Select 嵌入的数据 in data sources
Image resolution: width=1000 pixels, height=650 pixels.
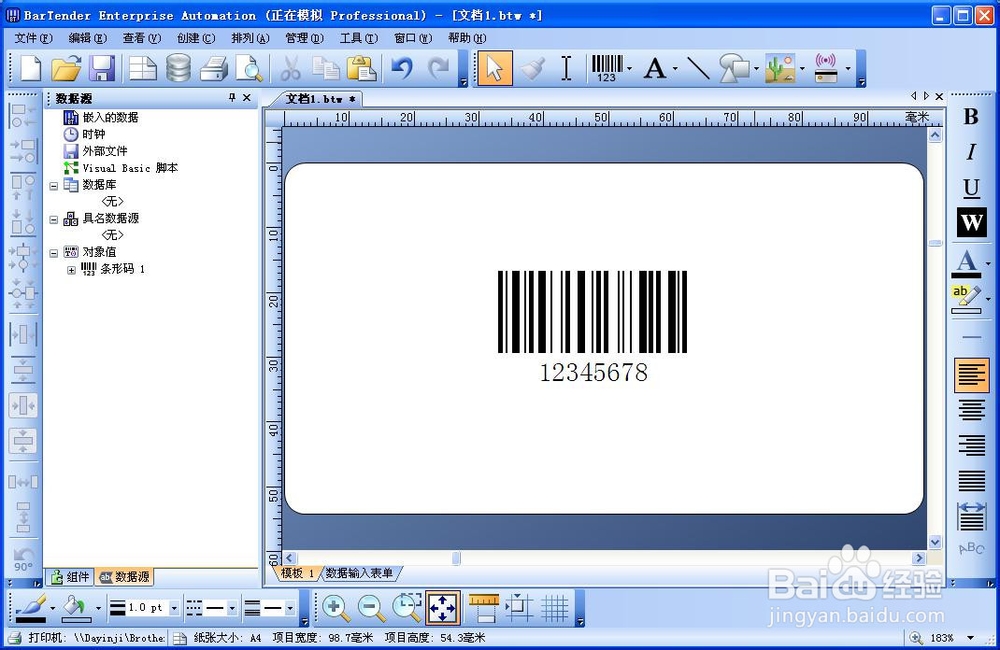coord(101,117)
